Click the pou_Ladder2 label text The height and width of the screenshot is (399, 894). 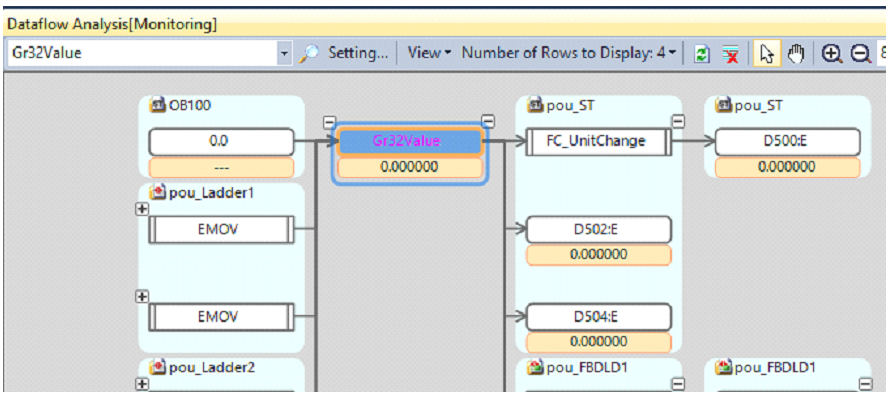coord(212,368)
